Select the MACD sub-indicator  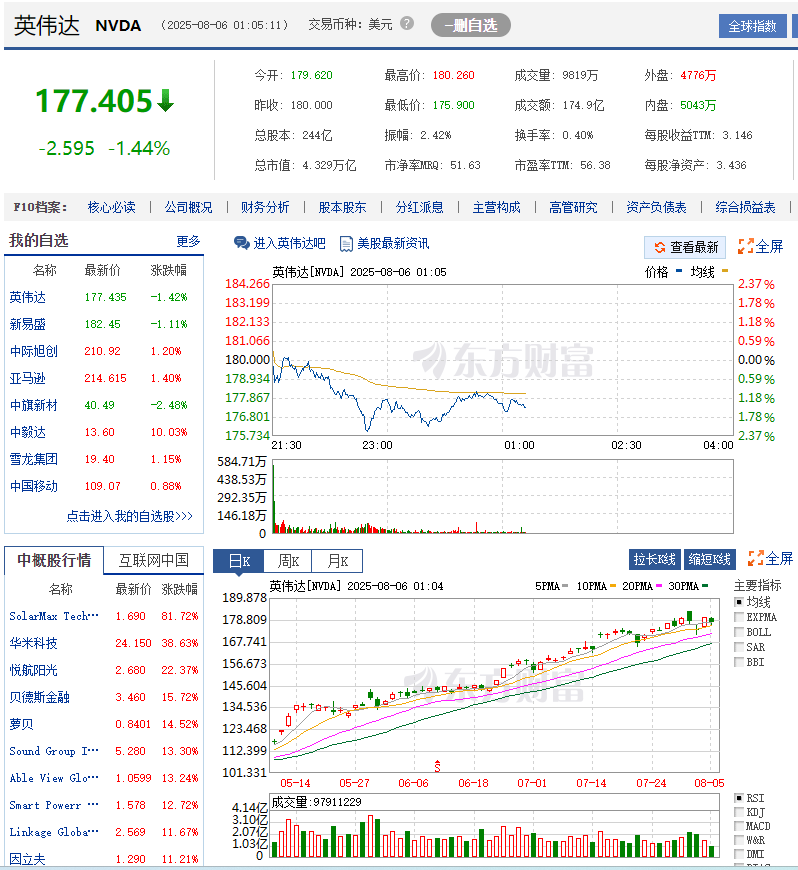pyautogui.click(x=739, y=826)
